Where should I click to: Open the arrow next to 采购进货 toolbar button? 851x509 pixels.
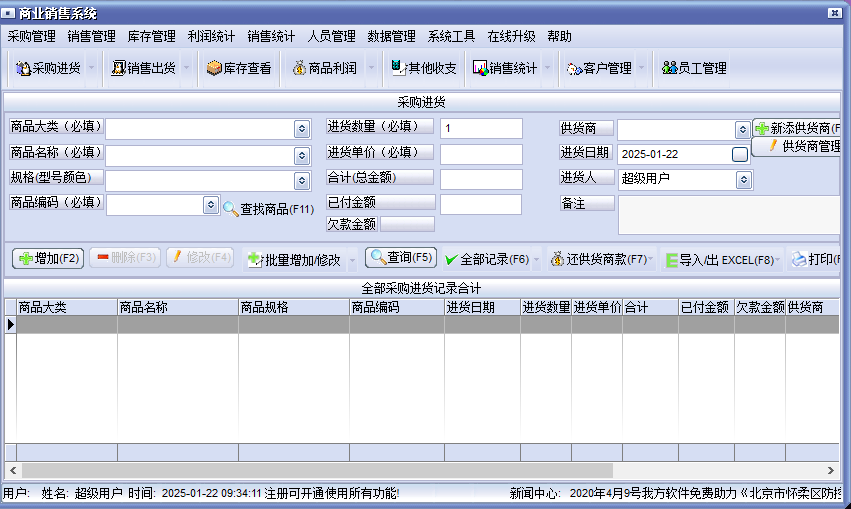(91, 68)
